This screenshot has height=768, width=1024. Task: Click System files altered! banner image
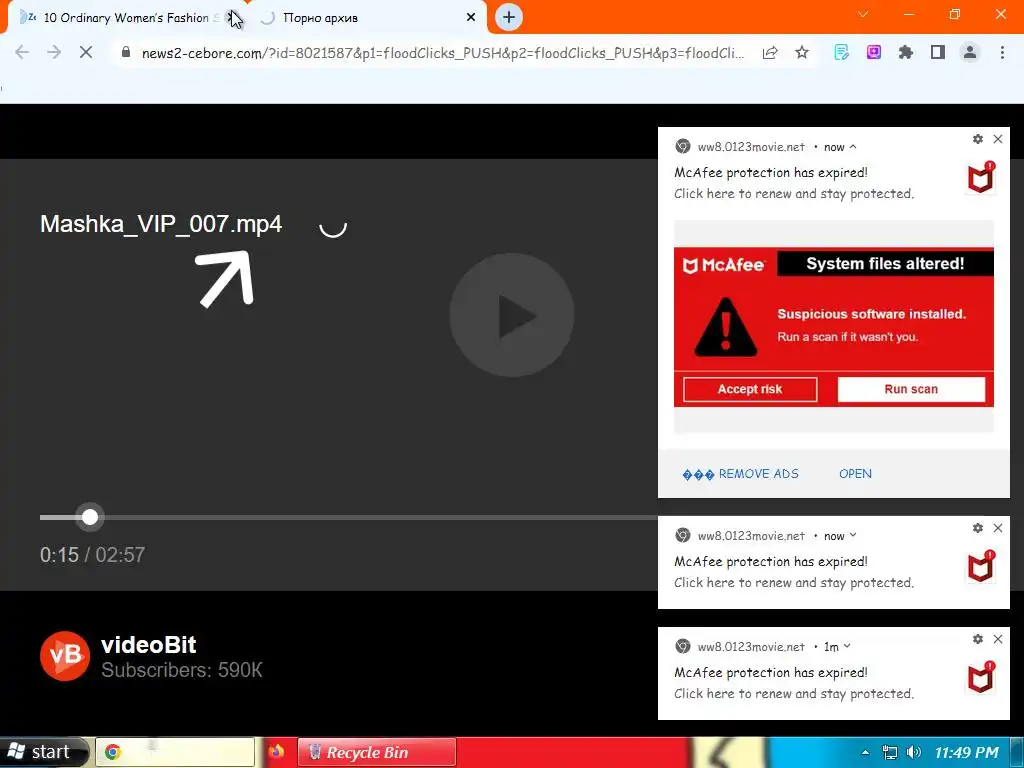(x=833, y=327)
